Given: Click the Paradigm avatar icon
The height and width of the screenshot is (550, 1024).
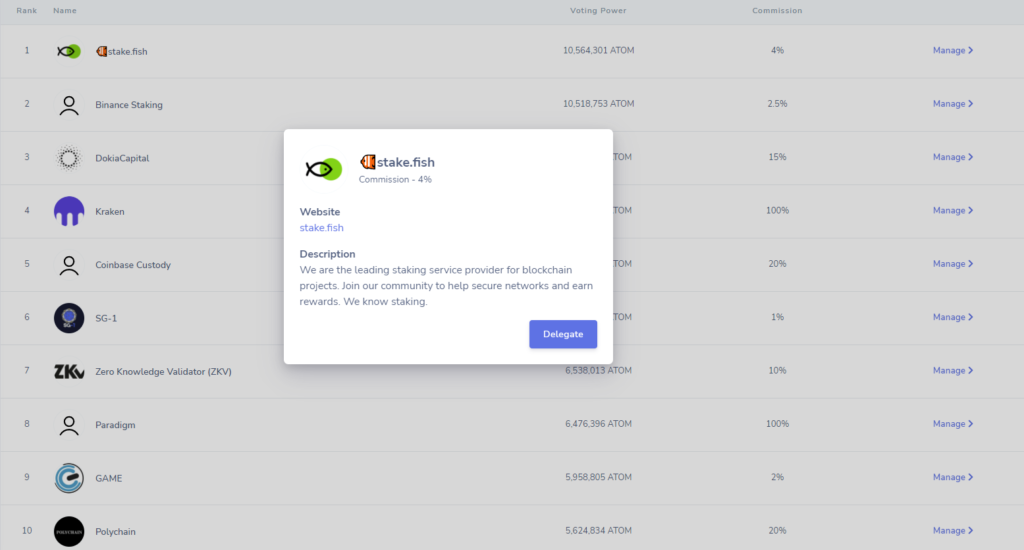Looking at the screenshot, I should coord(69,425).
